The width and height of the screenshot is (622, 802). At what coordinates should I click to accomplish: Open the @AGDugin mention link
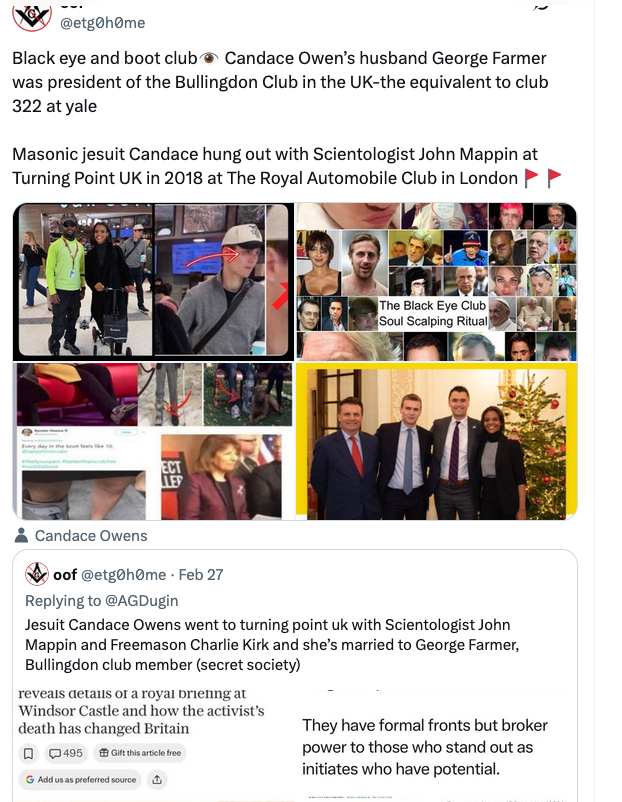click(x=141, y=600)
